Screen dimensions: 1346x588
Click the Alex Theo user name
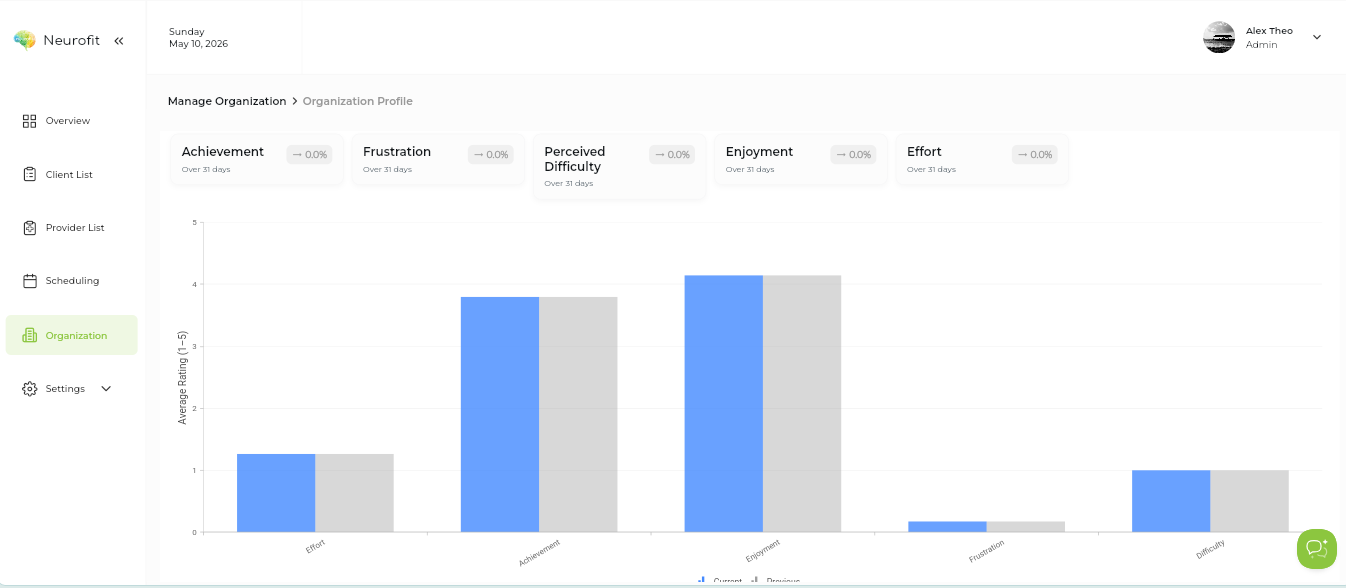[1269, 31]
